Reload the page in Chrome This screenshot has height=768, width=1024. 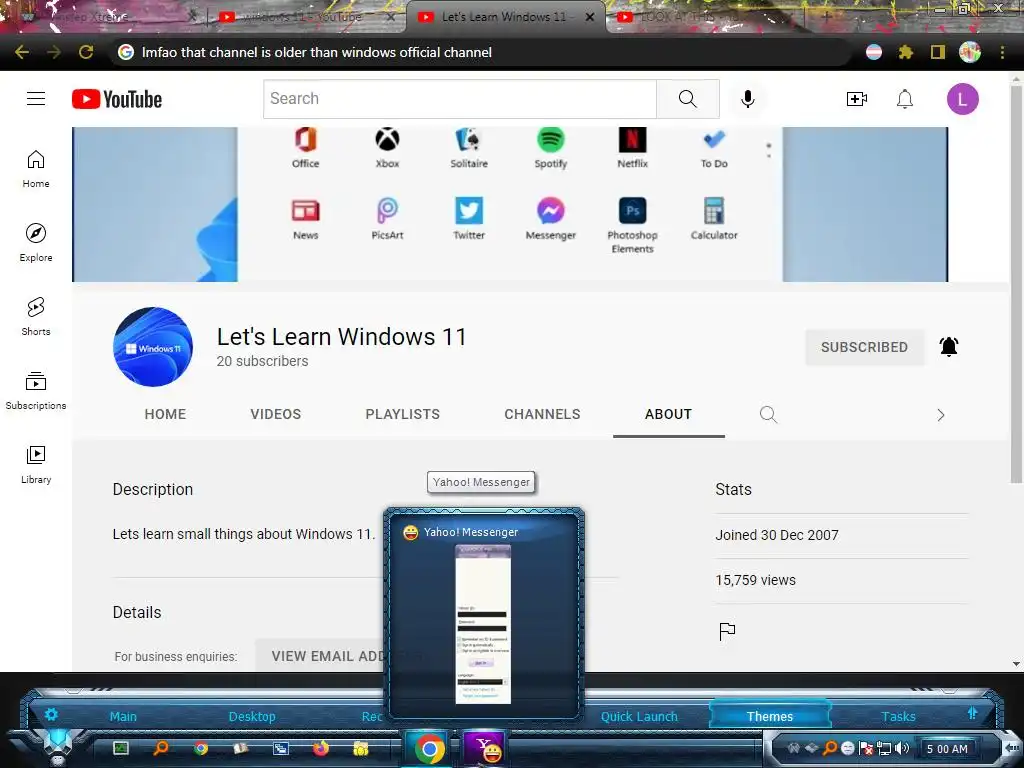[86, 52]
